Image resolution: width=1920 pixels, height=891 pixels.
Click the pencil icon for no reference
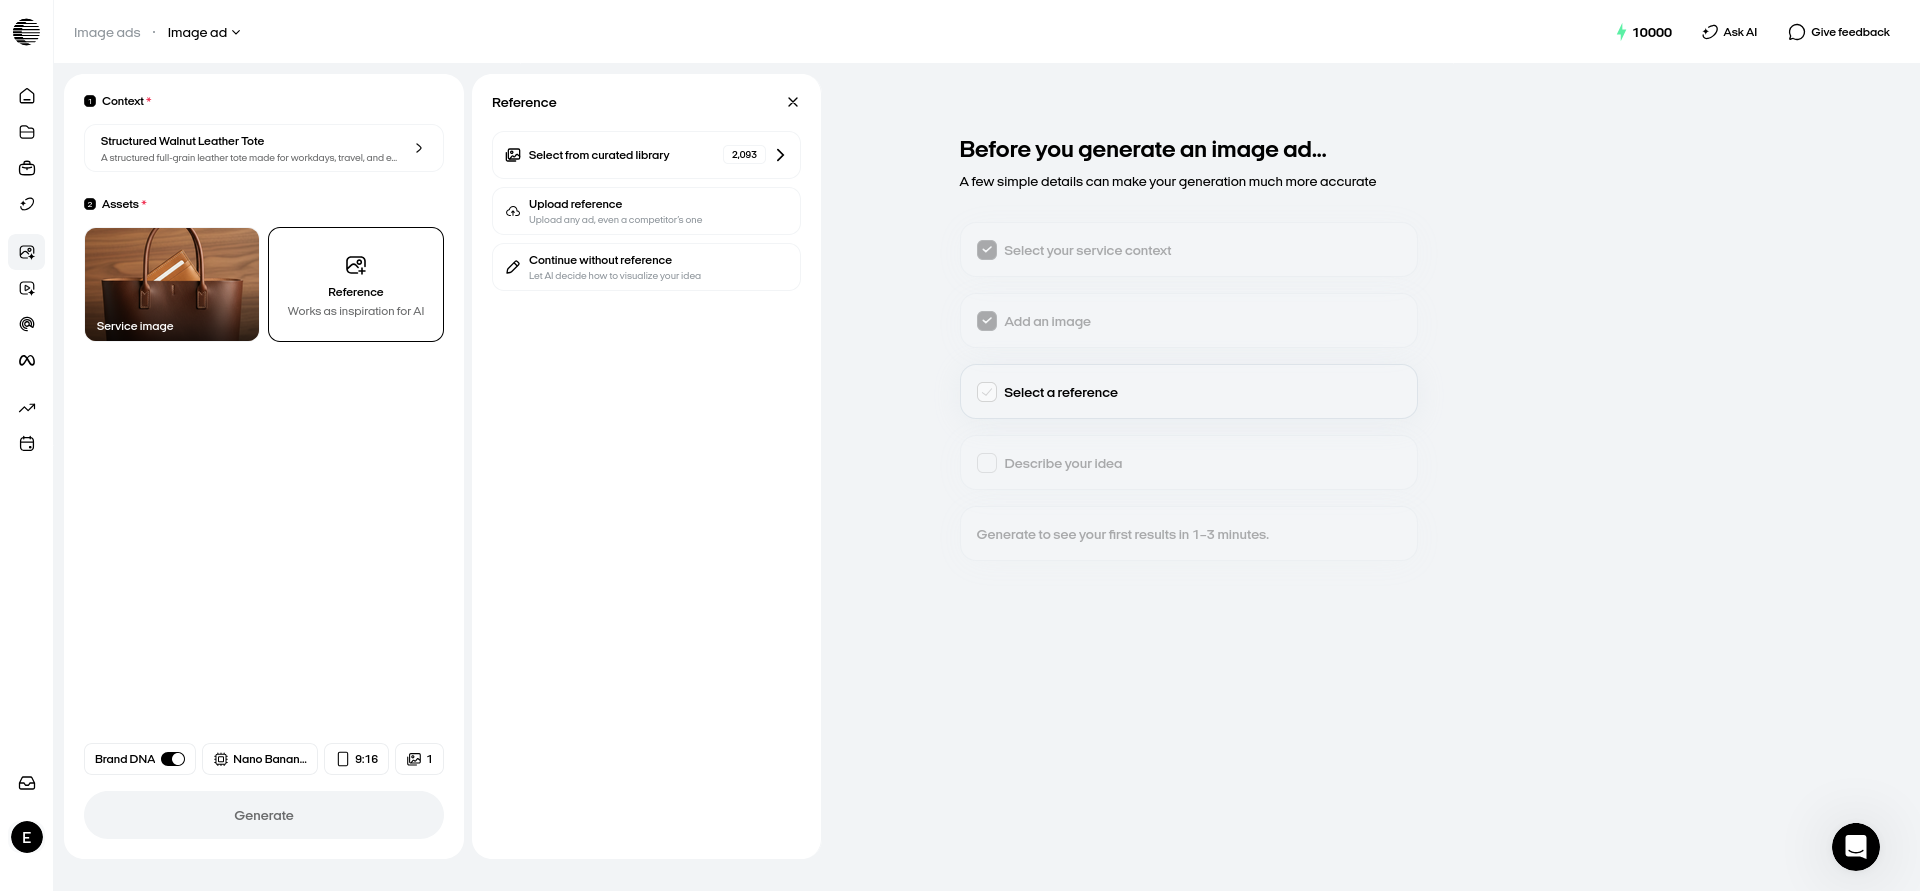pos(513,267)
